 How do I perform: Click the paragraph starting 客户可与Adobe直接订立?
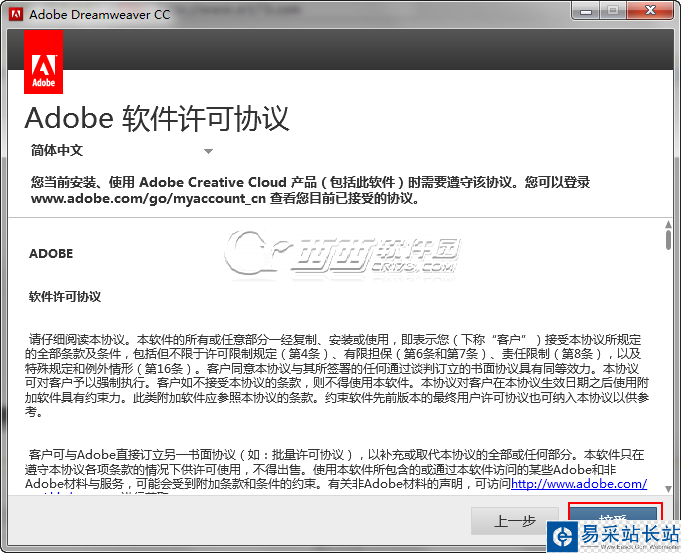336,471
